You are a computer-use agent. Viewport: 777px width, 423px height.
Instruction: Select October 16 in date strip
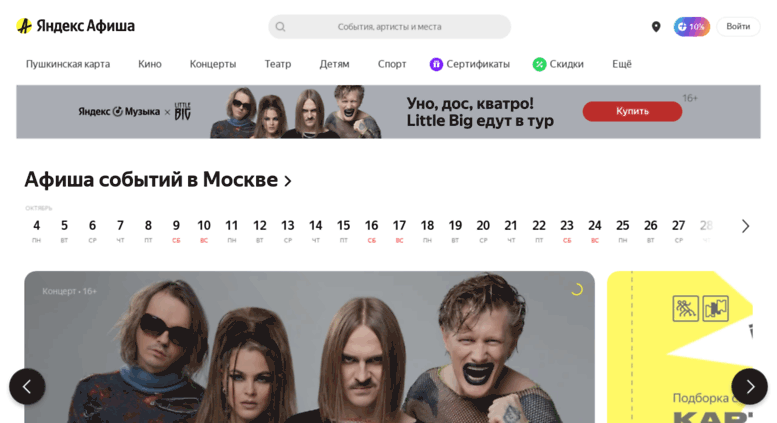click(371, 231)
